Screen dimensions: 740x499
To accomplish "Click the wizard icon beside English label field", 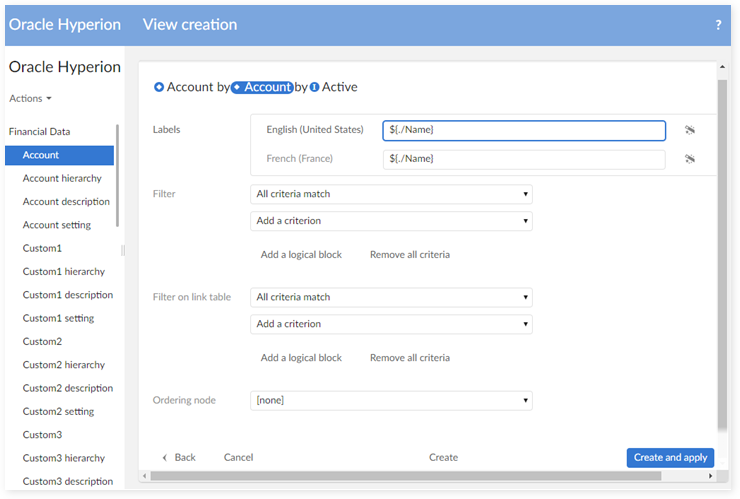I will click(x=689, y=130).
